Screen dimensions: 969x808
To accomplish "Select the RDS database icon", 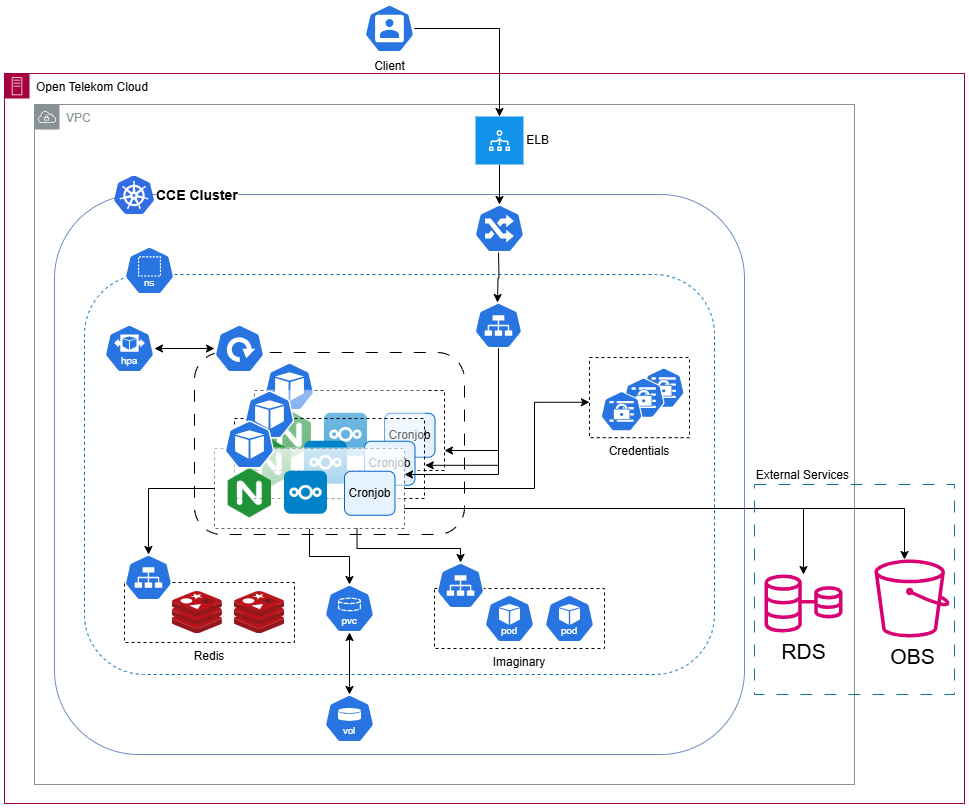I will coord(802,603).
